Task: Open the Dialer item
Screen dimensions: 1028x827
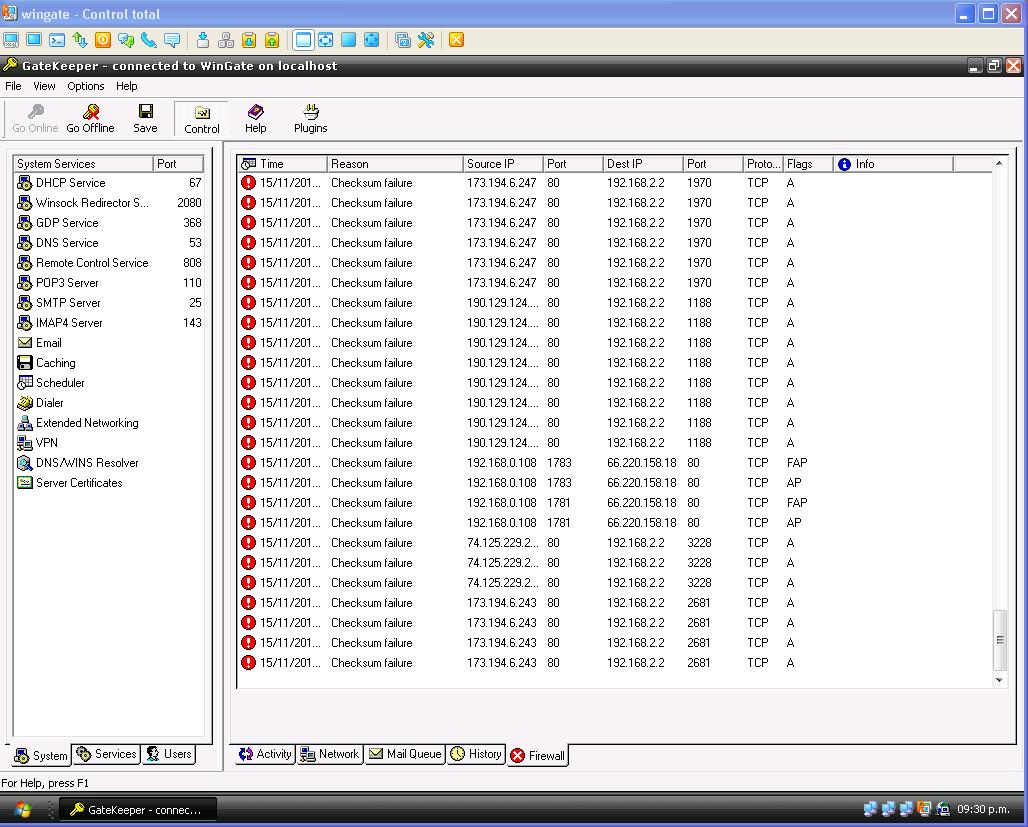Action: pyautogui.click(x=40, y=403)
